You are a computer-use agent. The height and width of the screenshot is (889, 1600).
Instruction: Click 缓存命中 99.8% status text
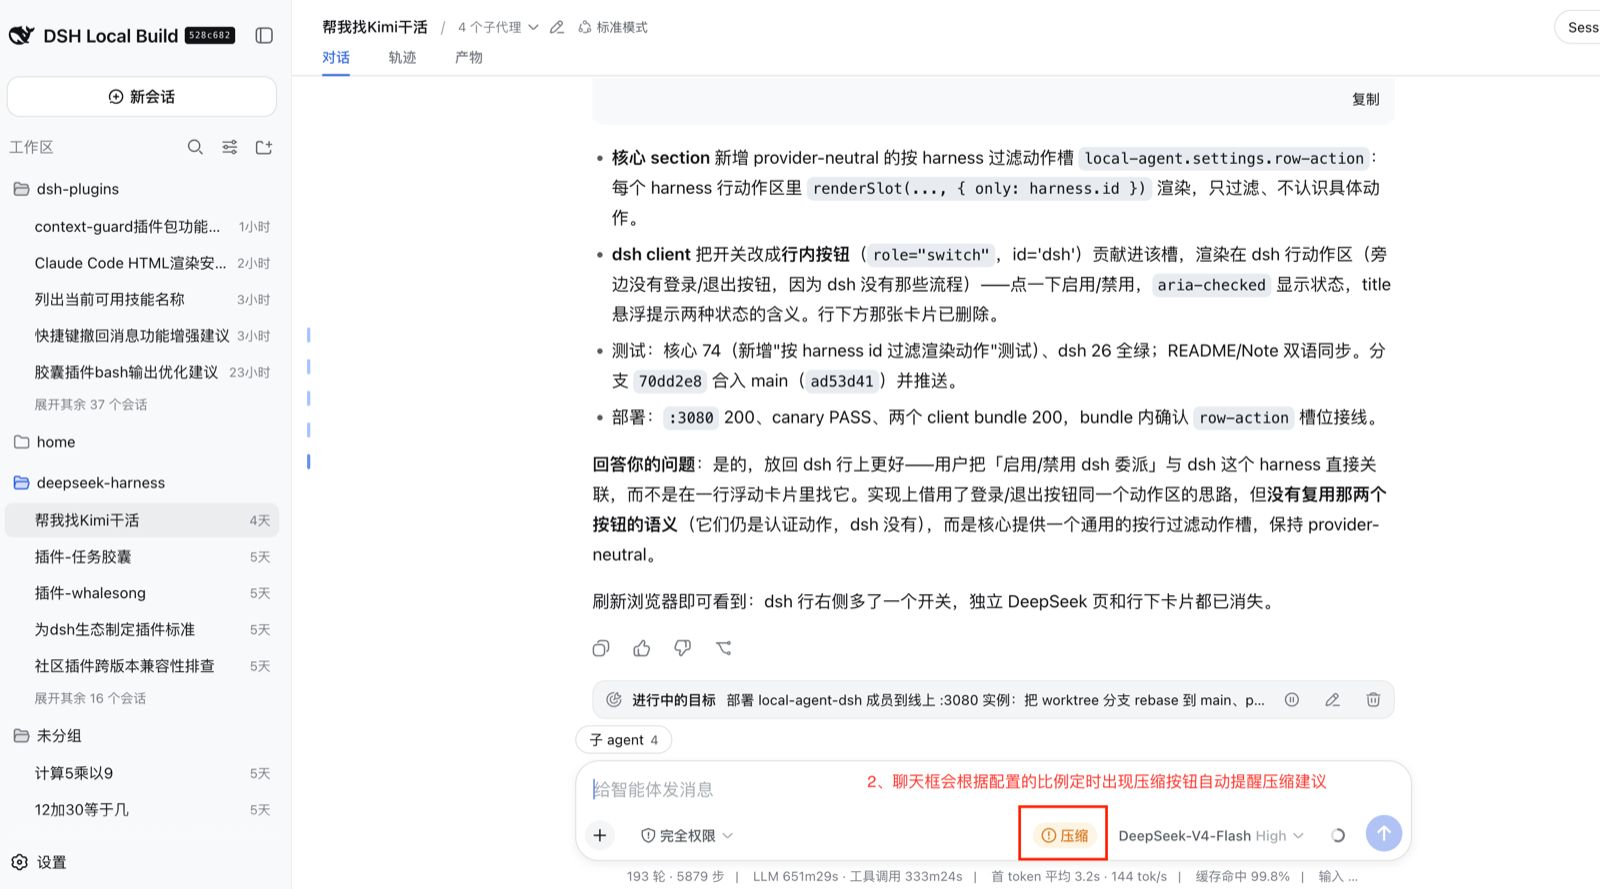click(1243, 876)
